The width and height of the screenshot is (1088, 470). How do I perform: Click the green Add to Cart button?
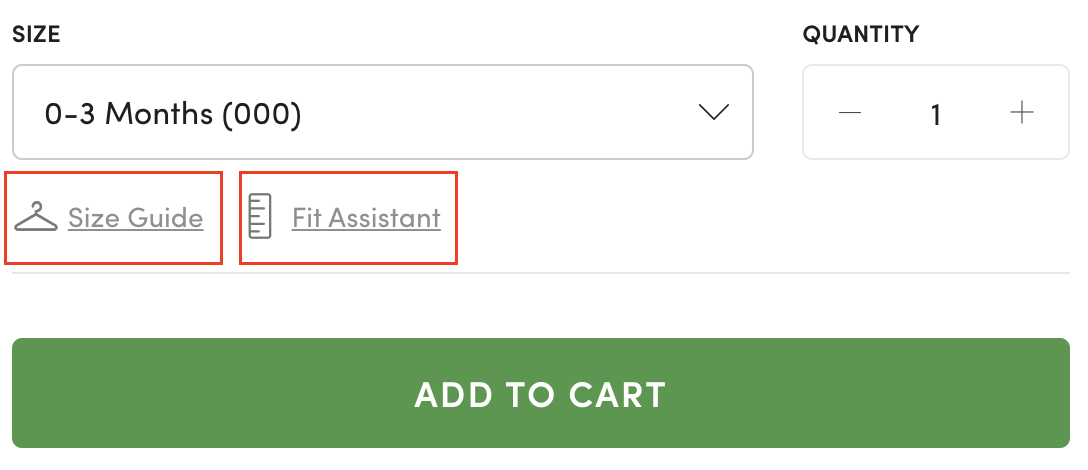coord(540,393)
